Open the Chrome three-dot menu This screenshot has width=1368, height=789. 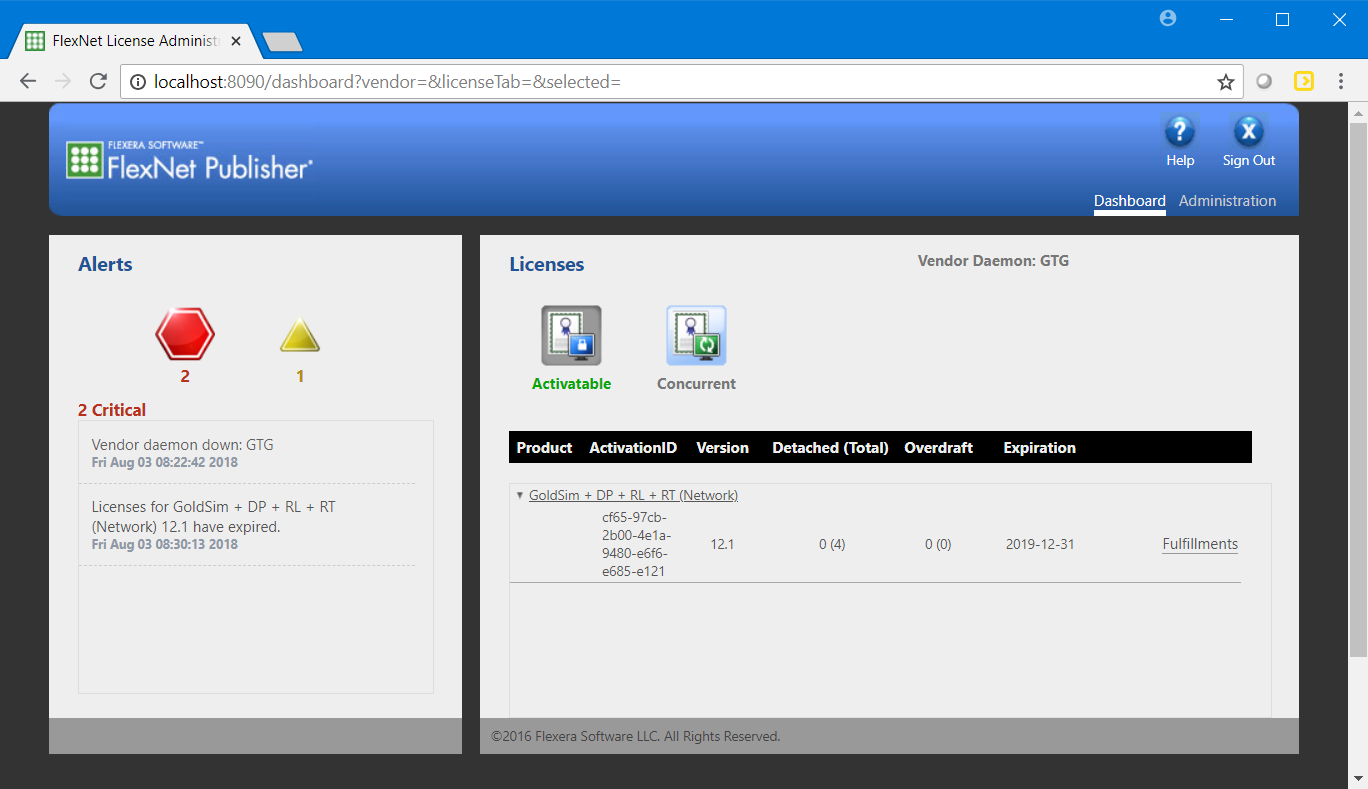[1341, 82]
